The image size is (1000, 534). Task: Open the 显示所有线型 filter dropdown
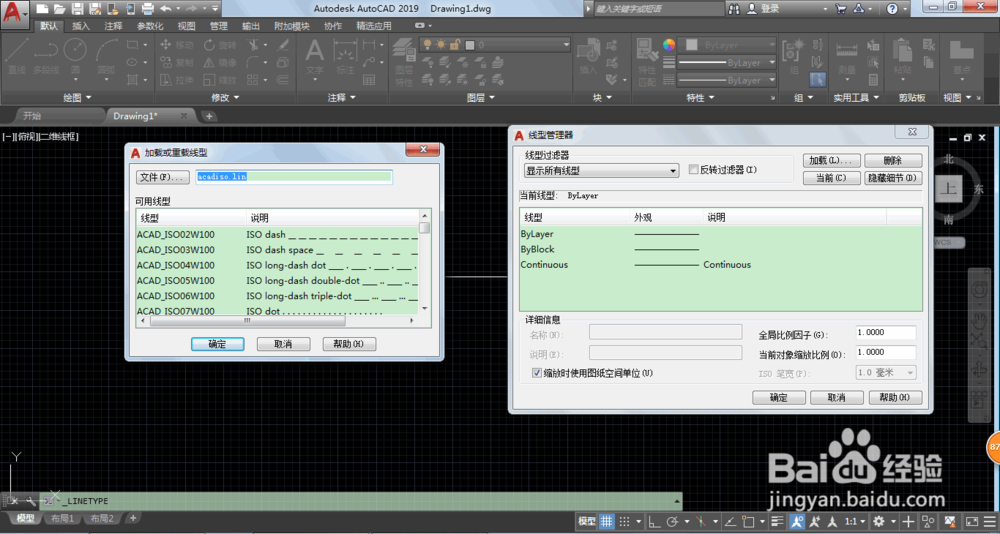point(601,171)
